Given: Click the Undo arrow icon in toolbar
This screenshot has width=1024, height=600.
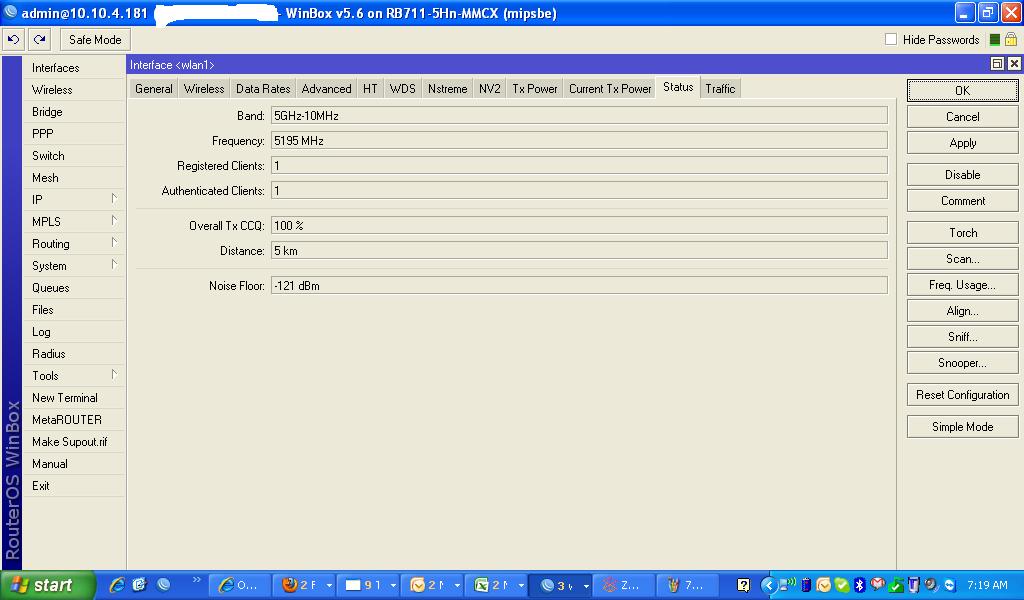Looking at the screenshot, I should [13, 40].
